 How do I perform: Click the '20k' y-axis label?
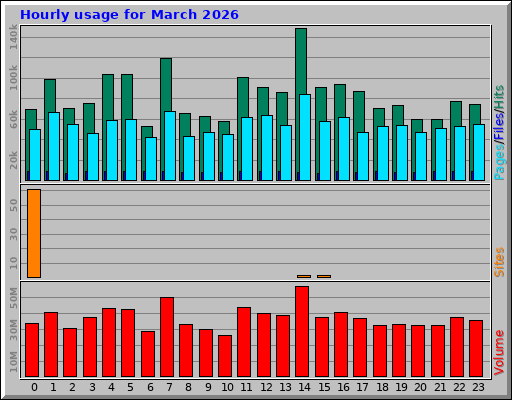(x=13, y=160)
